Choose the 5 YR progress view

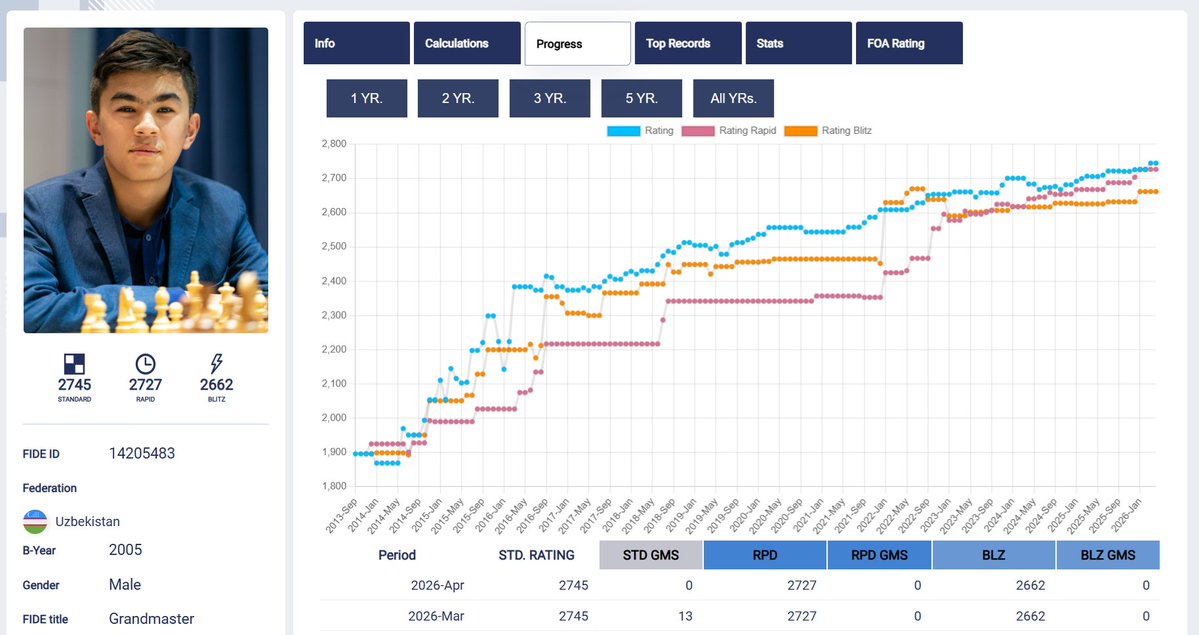pyautogui.click(x=641, y=98)
